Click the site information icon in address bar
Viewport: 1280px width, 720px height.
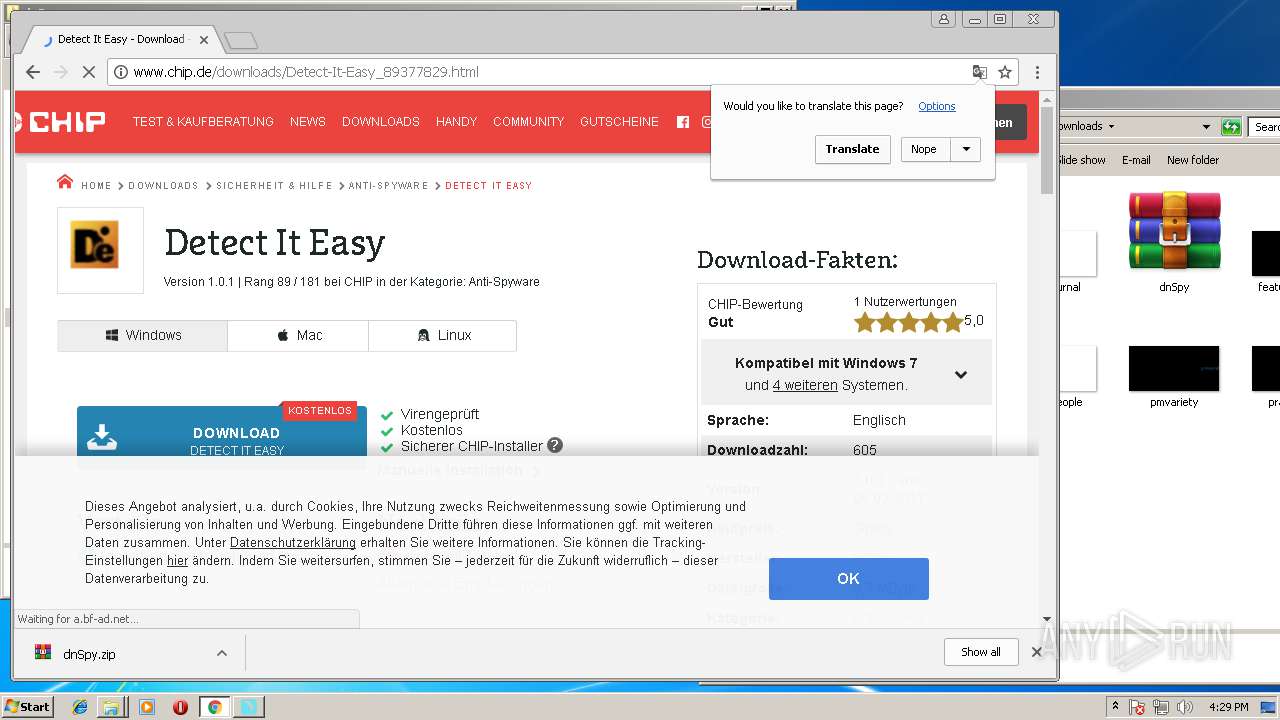(120, 72)
